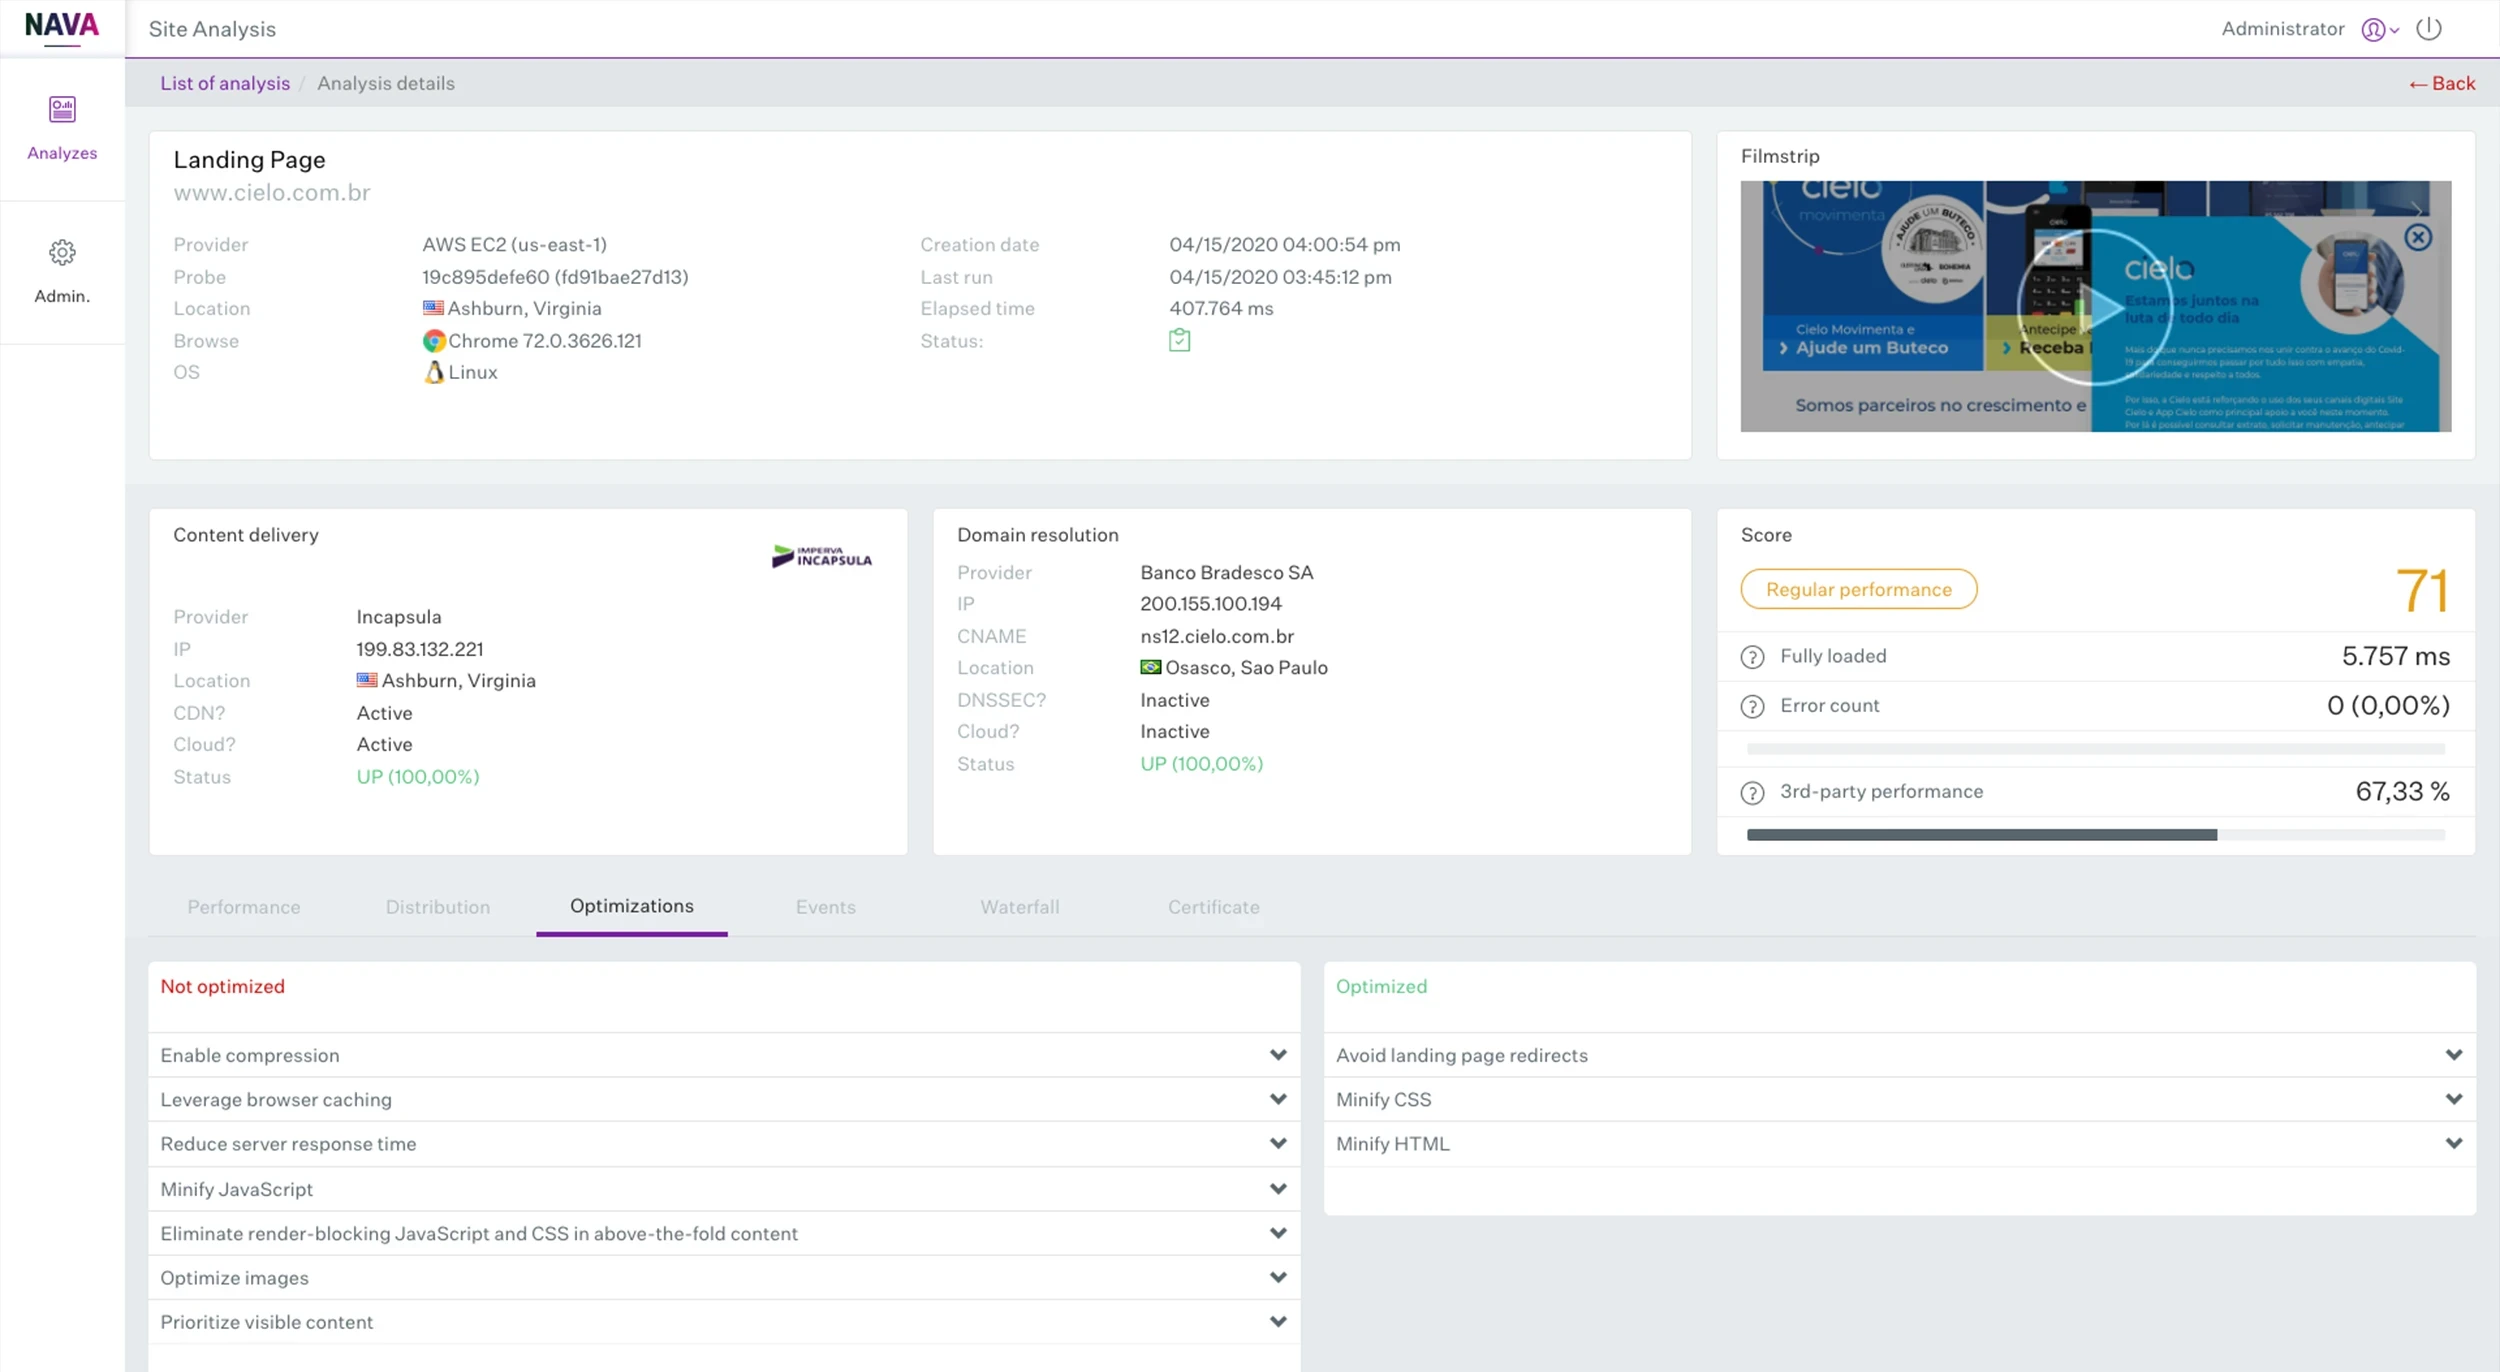Click the Last run date value
The width and height of the screenshot is (2500, 1372).
pos(1280,277)
